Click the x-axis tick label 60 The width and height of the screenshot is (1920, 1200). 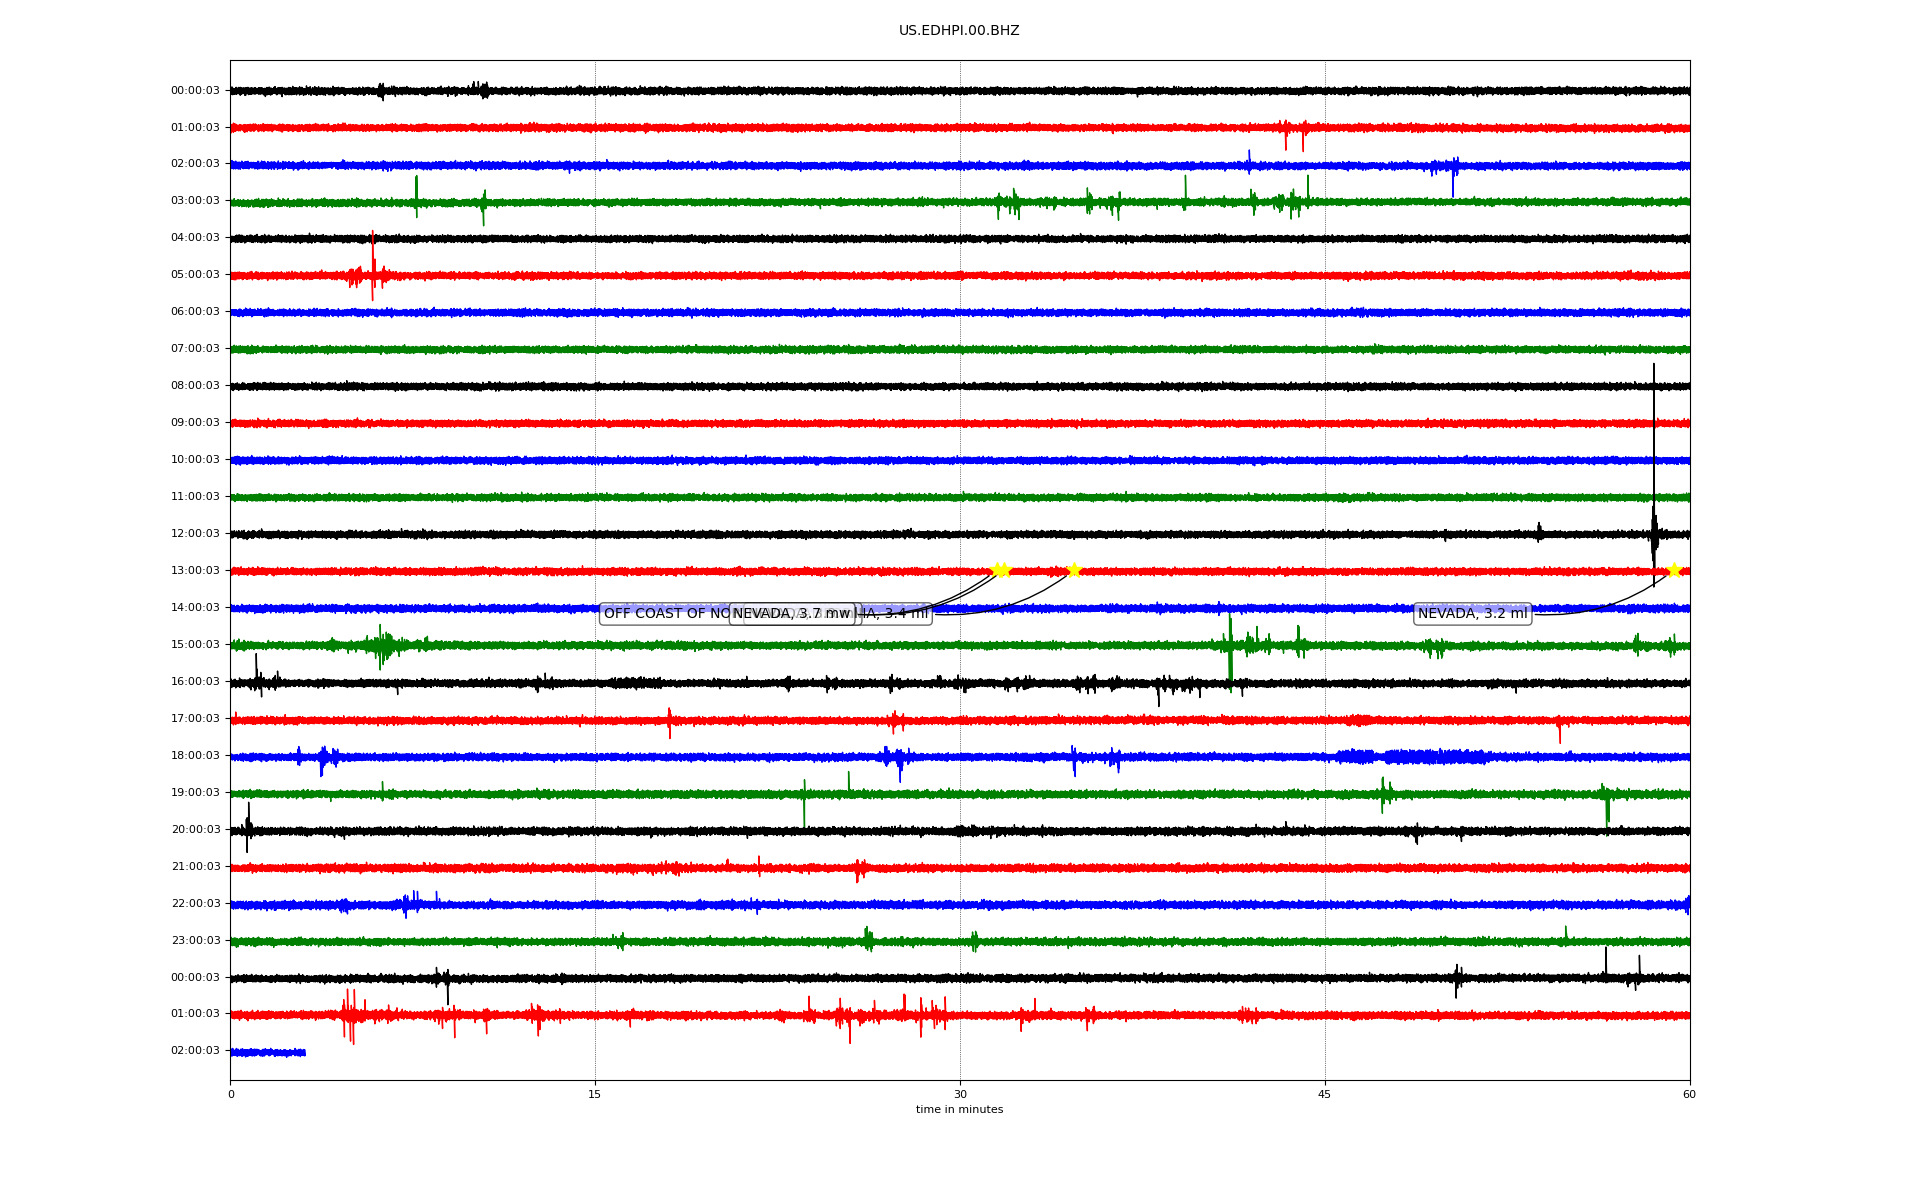coord(1689,1094)
